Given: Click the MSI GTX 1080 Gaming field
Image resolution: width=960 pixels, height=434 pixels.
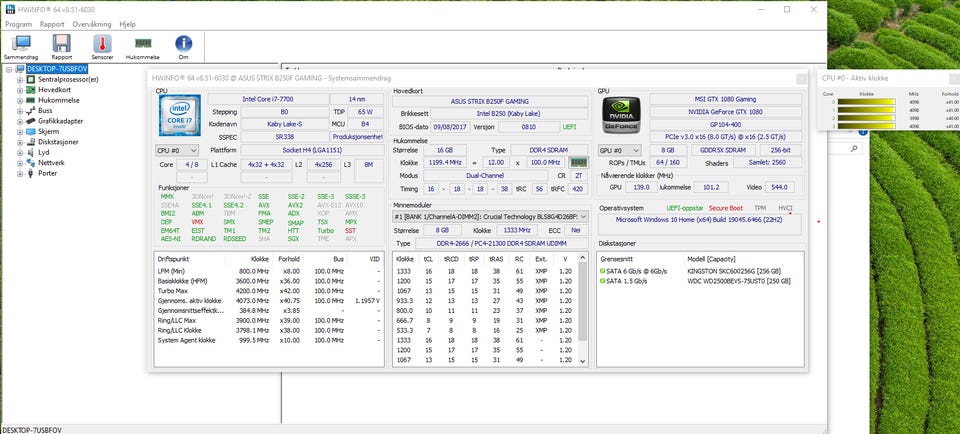Looking at the screenshot, I should pyautogui.click(x=726, y=99).
